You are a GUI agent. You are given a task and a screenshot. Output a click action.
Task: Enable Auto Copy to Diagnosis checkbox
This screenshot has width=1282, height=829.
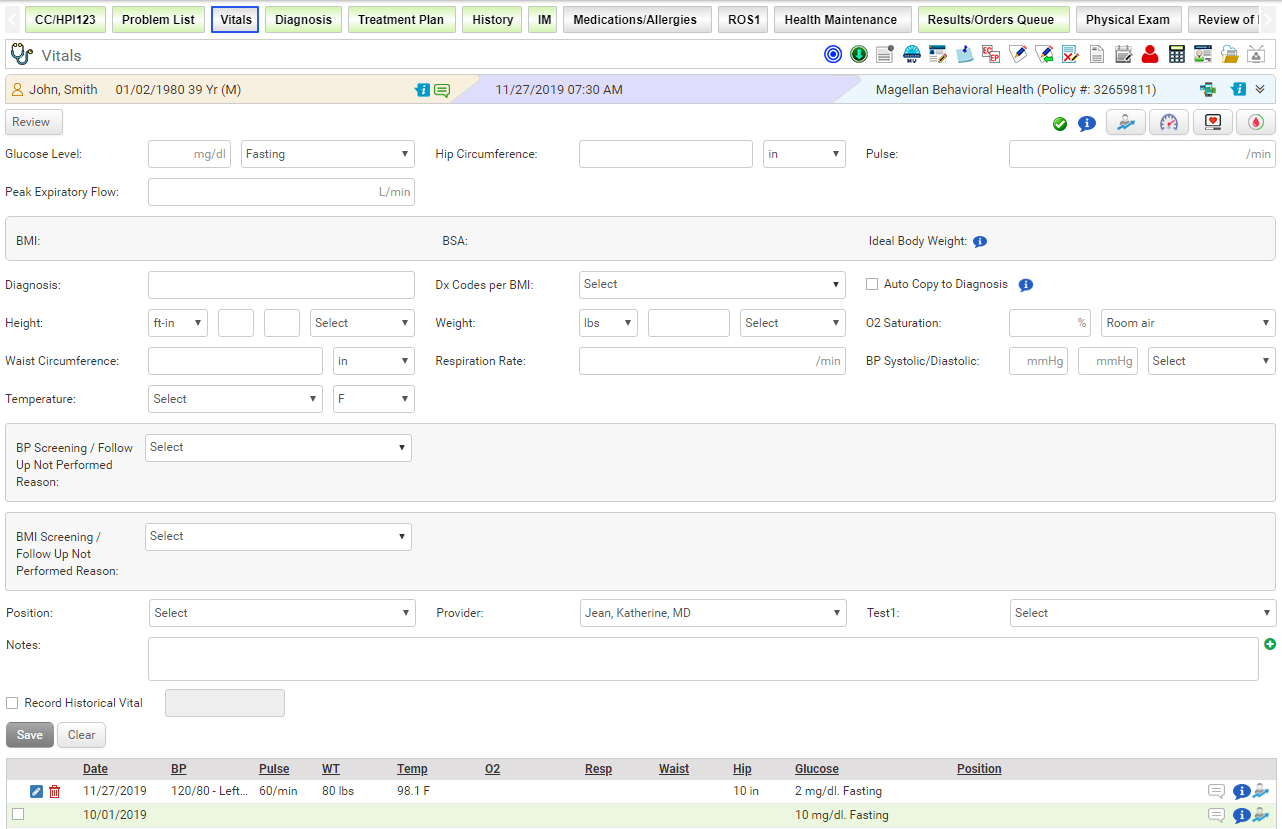pos(872,284)
